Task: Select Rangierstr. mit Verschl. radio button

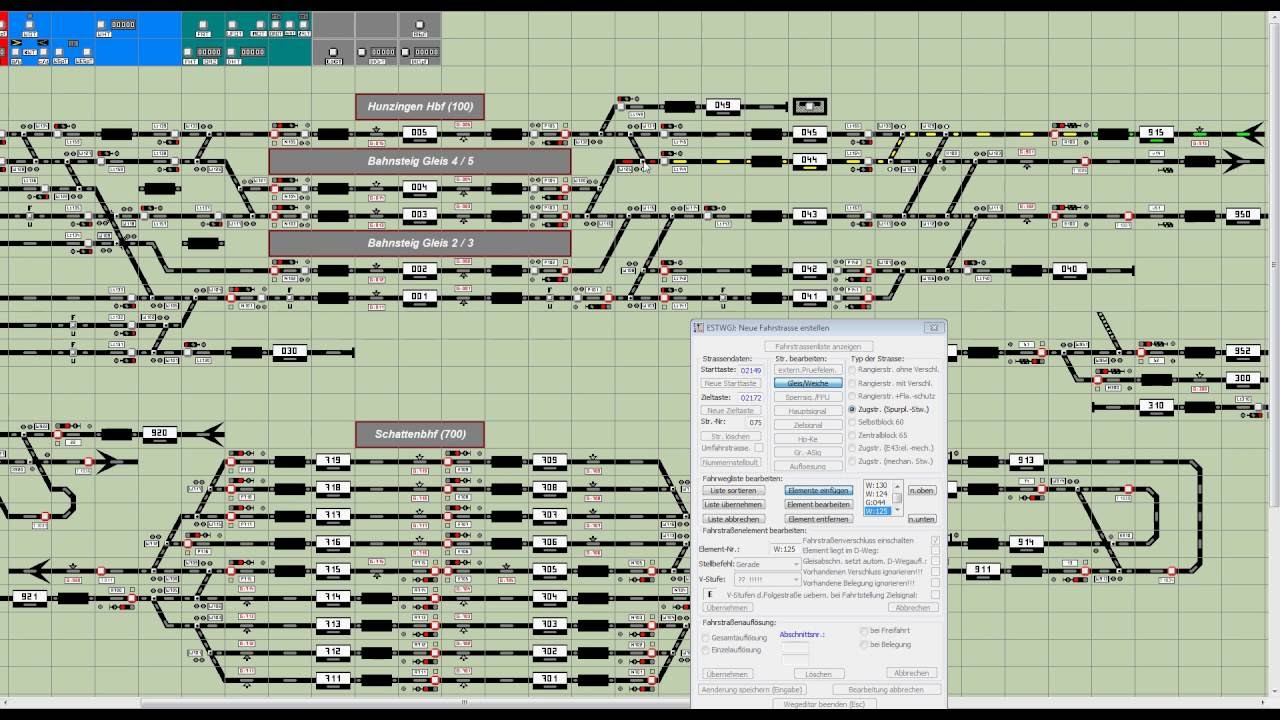Action: tap(892, 383)
